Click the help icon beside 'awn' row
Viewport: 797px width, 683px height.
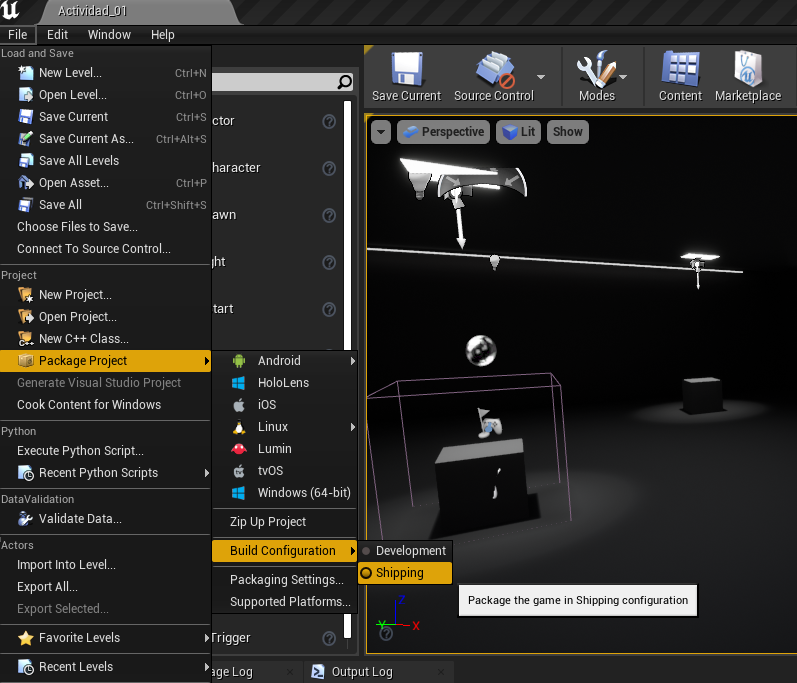coord(329,215)
